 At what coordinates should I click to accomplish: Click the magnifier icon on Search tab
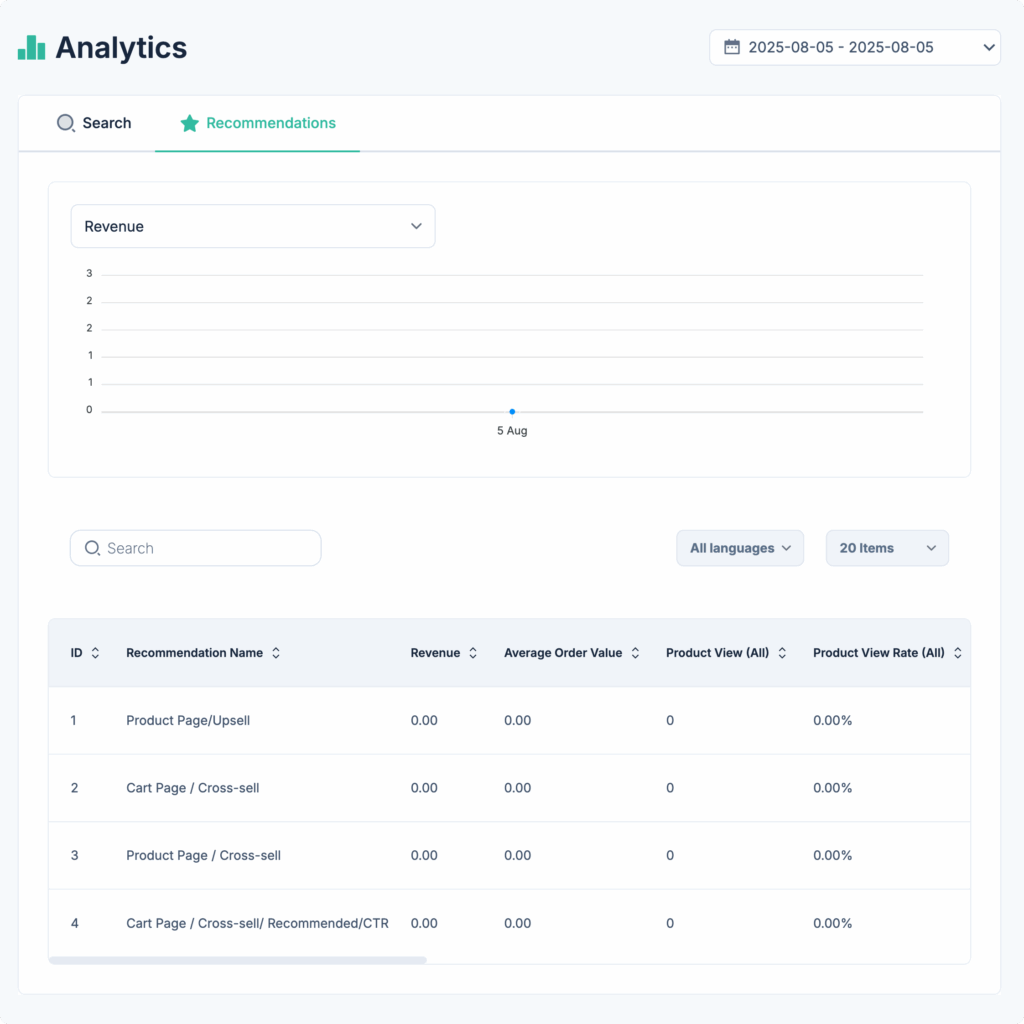point(66,123)
